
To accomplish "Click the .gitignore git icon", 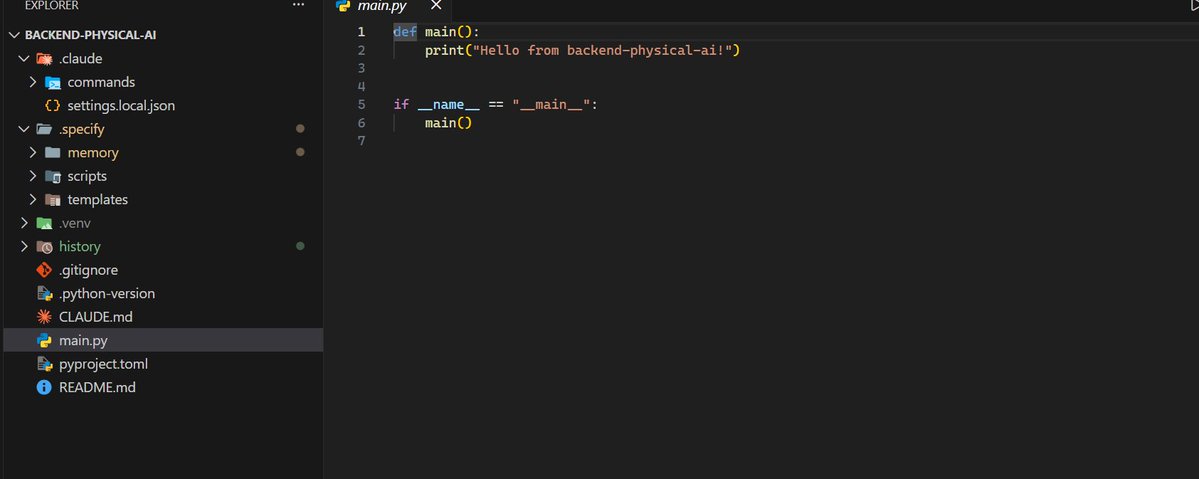I will [44, 270].
